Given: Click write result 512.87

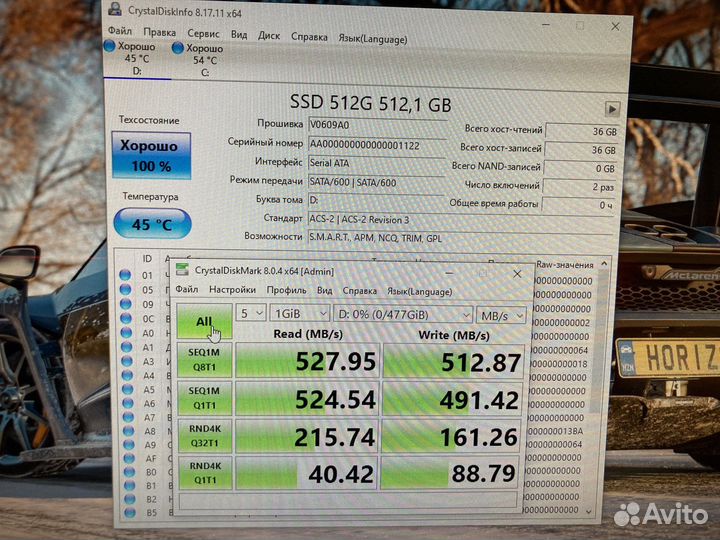Looking at the screenshot, I should tap(453, 362).
